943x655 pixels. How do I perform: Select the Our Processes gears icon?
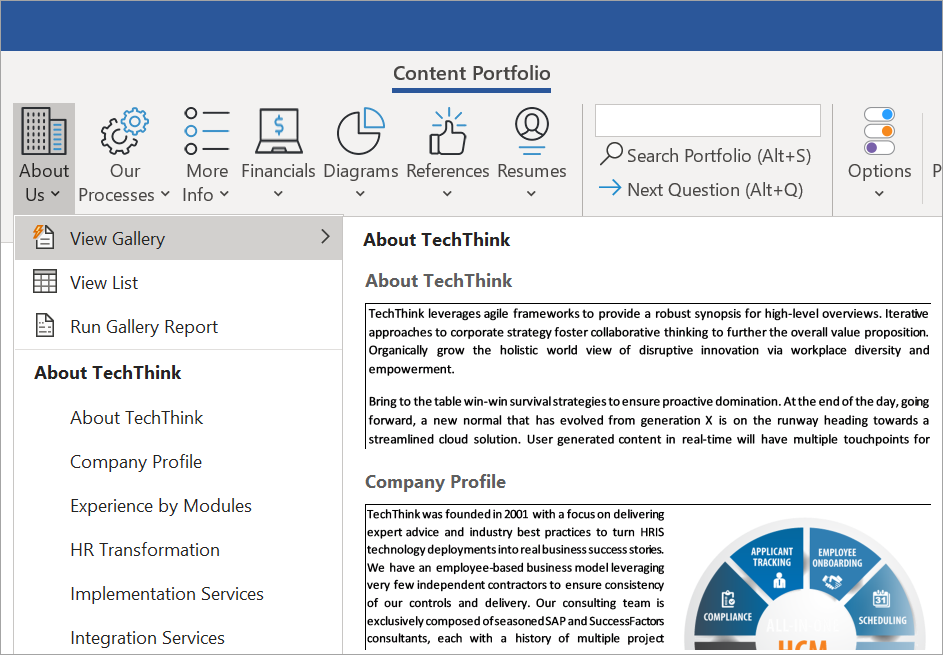coord(123,131)
